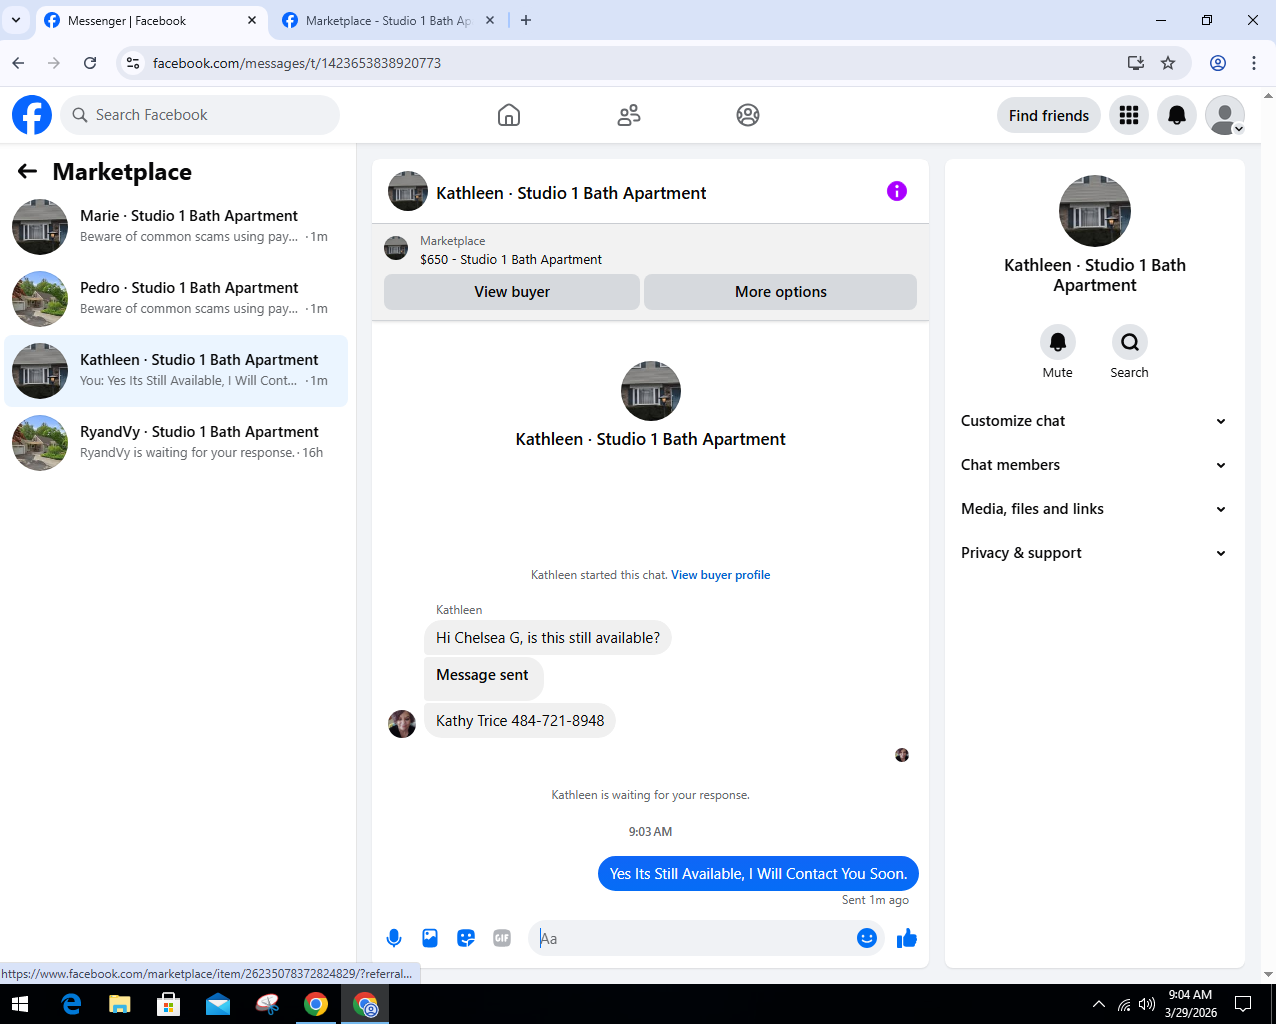View site information icon in address bar
1276x1024 pixels.
[x=133, y=63]
